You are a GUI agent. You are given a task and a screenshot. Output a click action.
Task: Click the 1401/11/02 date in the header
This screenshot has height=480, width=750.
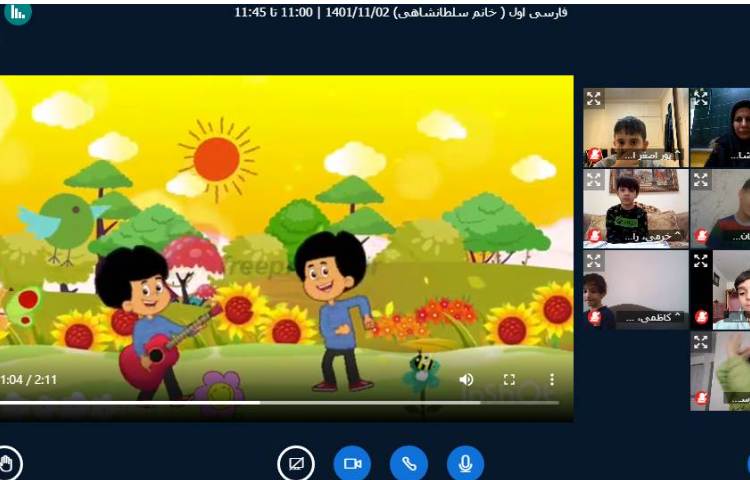[x=357, y=12]
